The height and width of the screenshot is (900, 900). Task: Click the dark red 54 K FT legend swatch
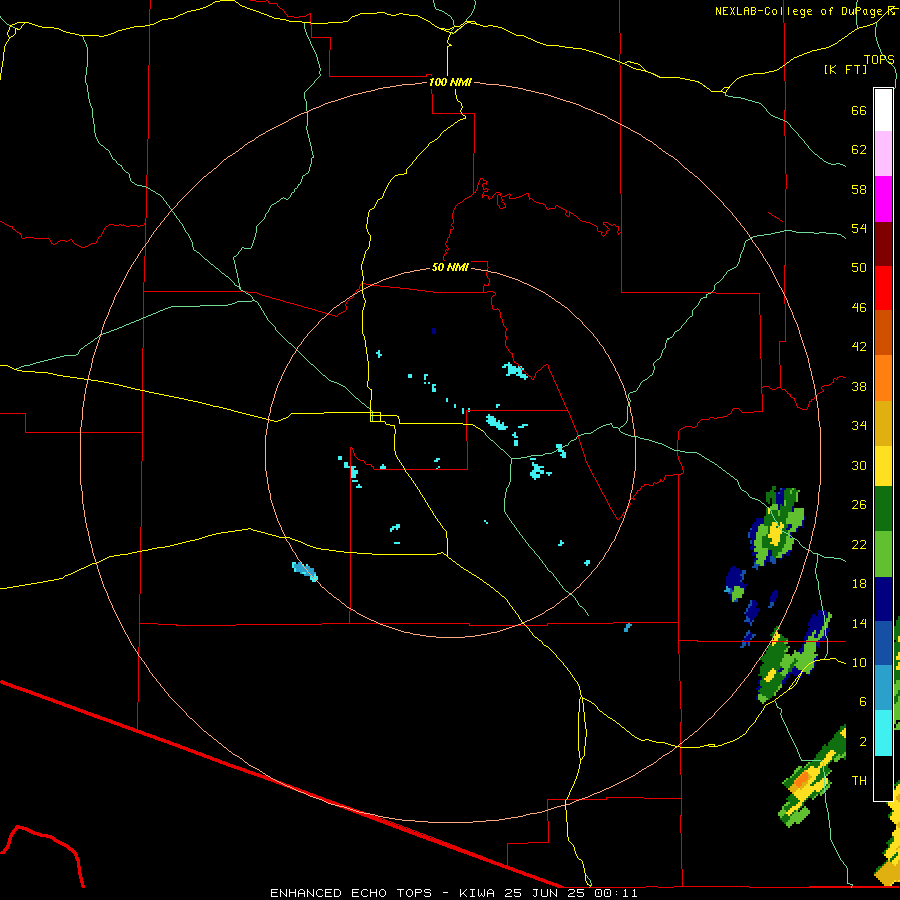883,244
